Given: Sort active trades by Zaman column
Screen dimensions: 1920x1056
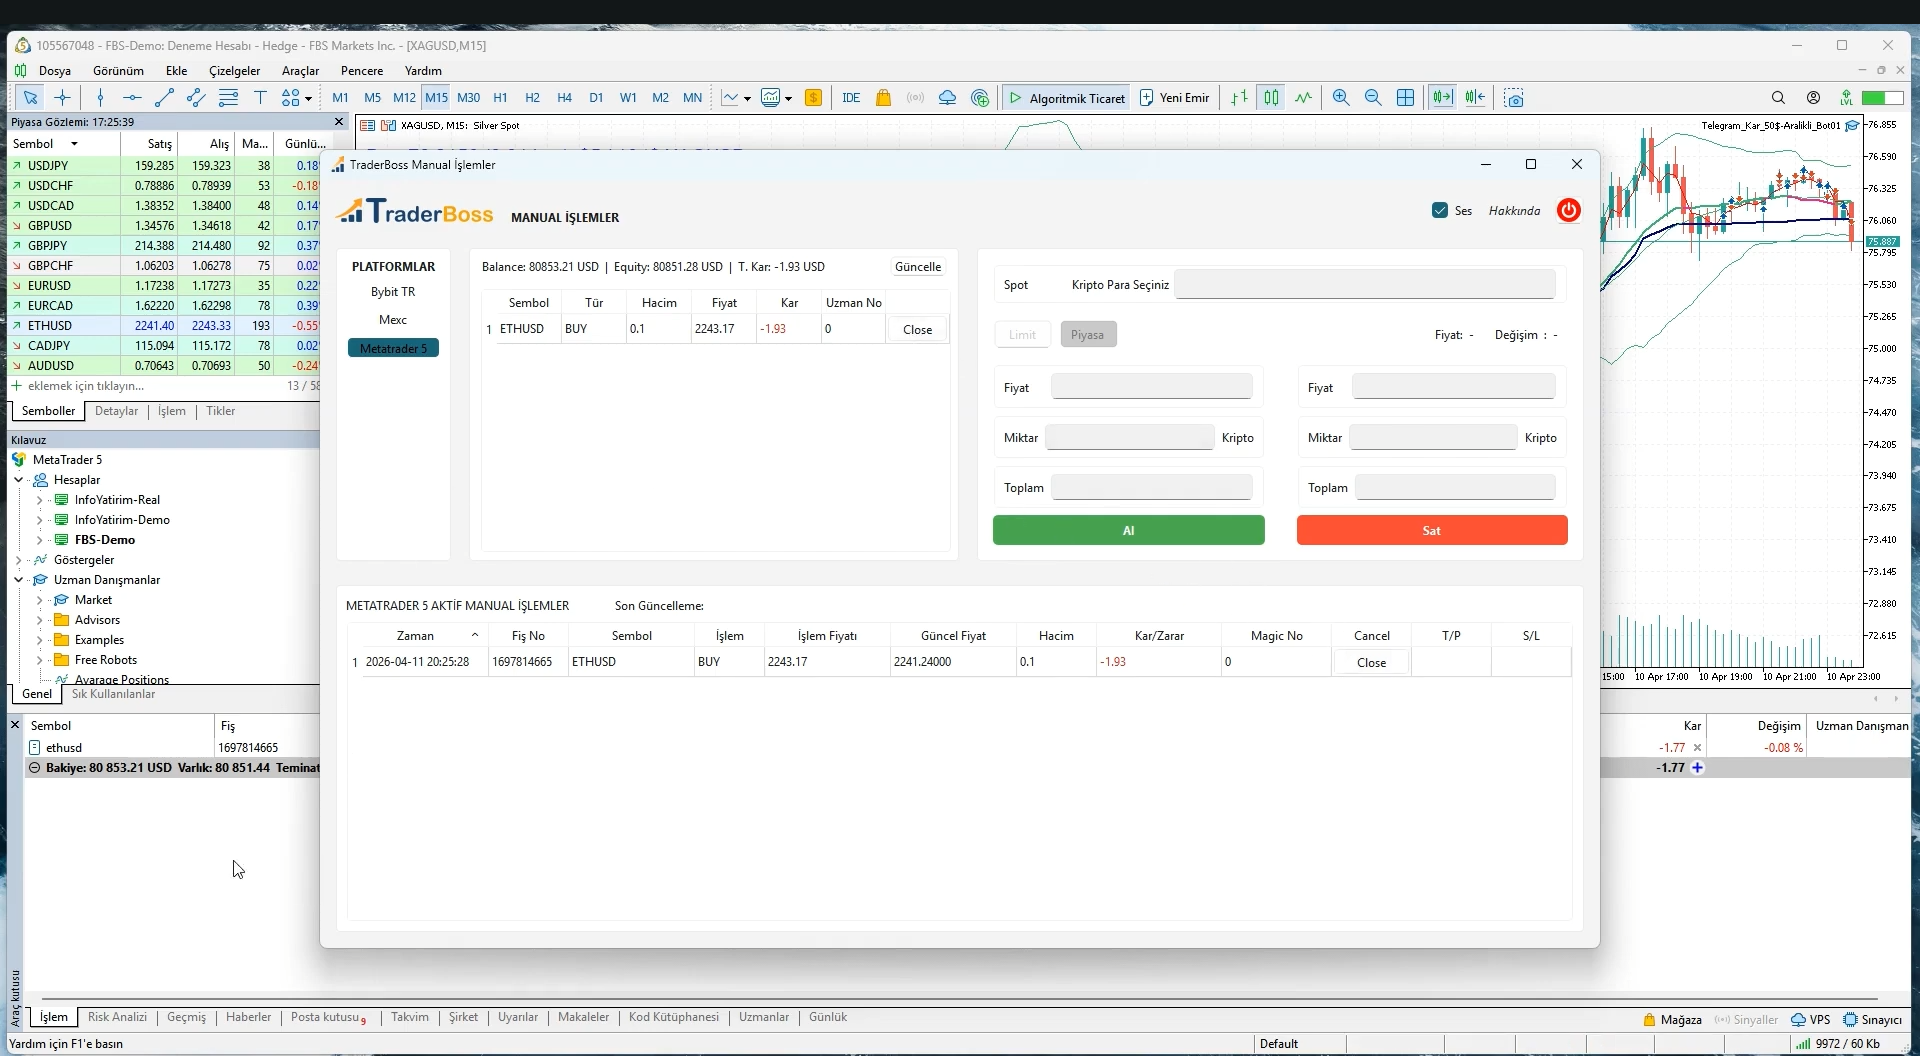Looking at the screenshot, I should pyautogui.click(x=415, y=635).
